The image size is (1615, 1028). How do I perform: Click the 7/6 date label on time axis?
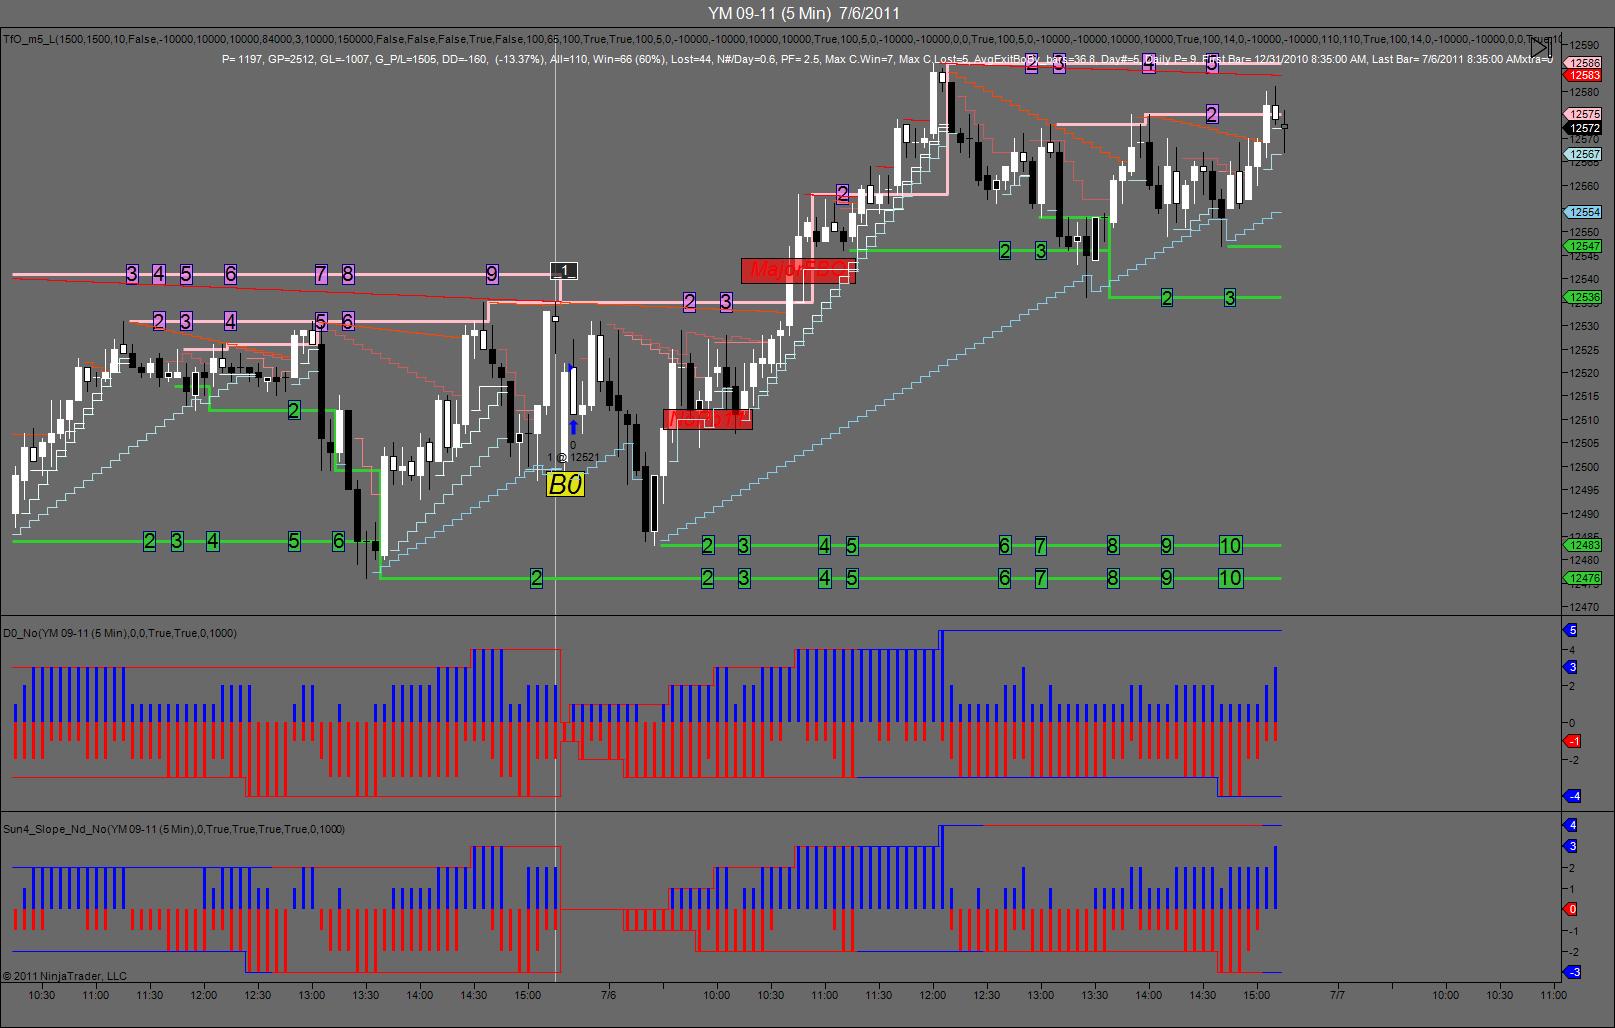pyautogui.click(x=609, y=995)
